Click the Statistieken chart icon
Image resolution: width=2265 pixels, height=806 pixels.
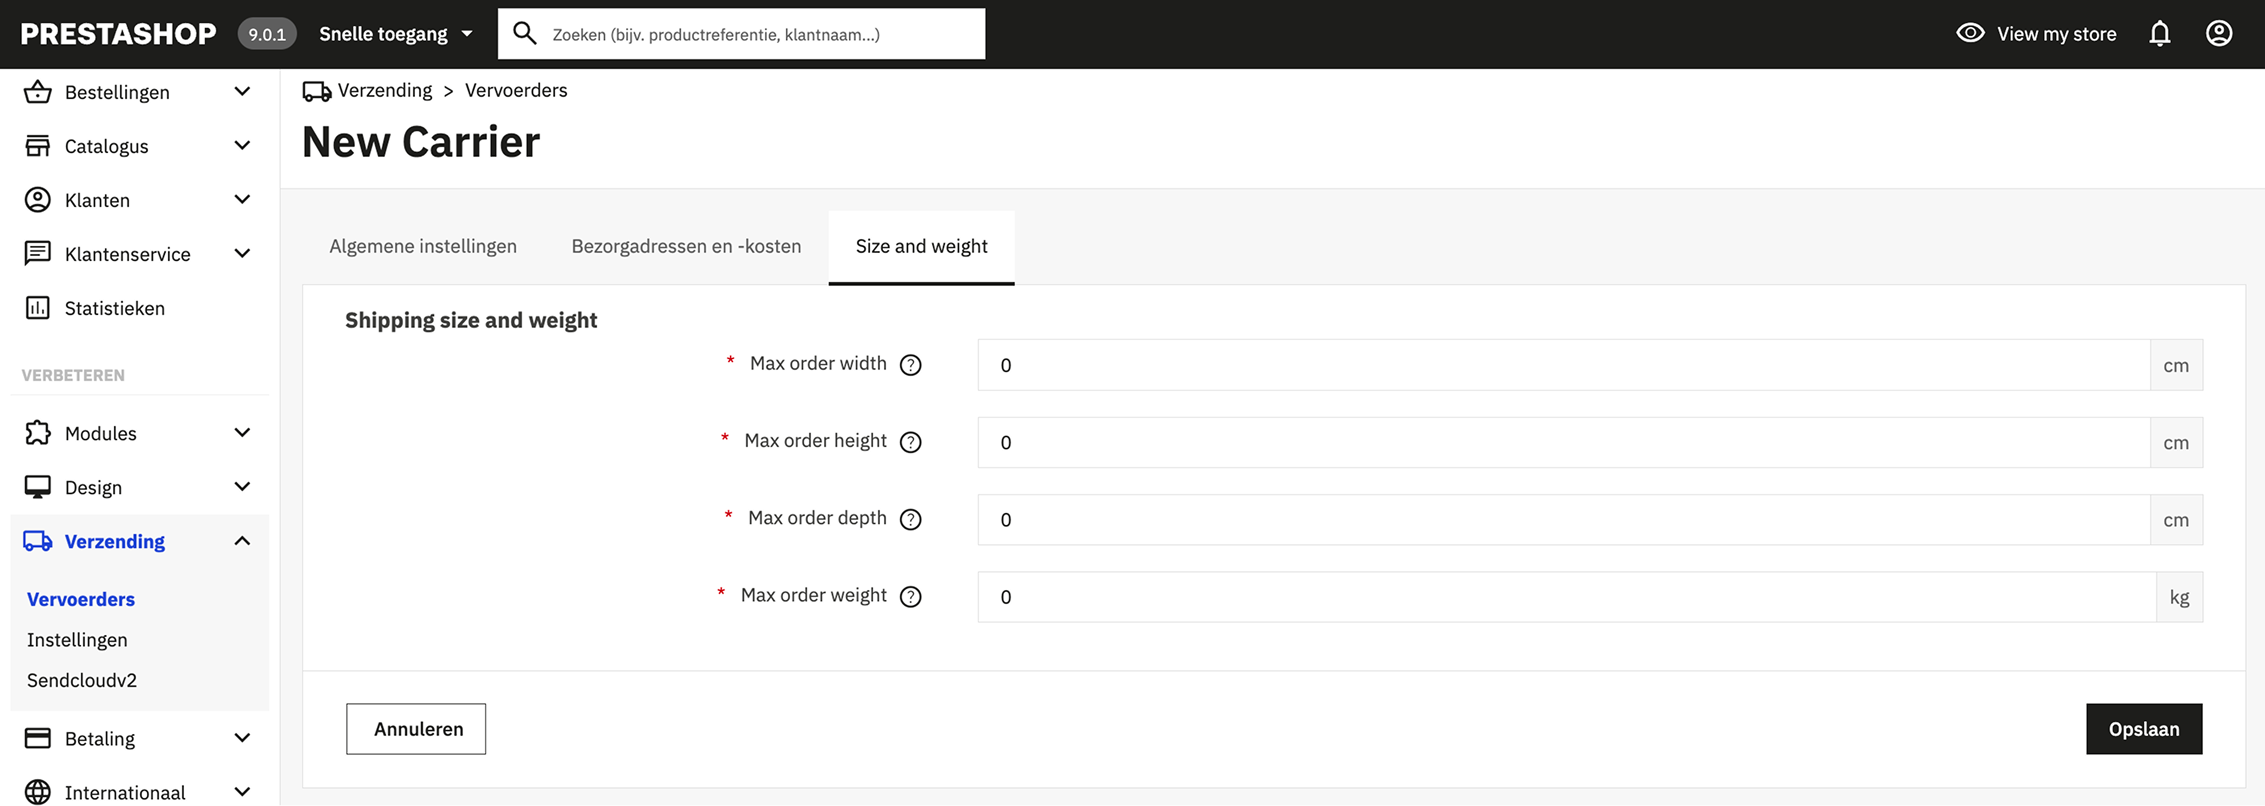(x=38, y=308)
